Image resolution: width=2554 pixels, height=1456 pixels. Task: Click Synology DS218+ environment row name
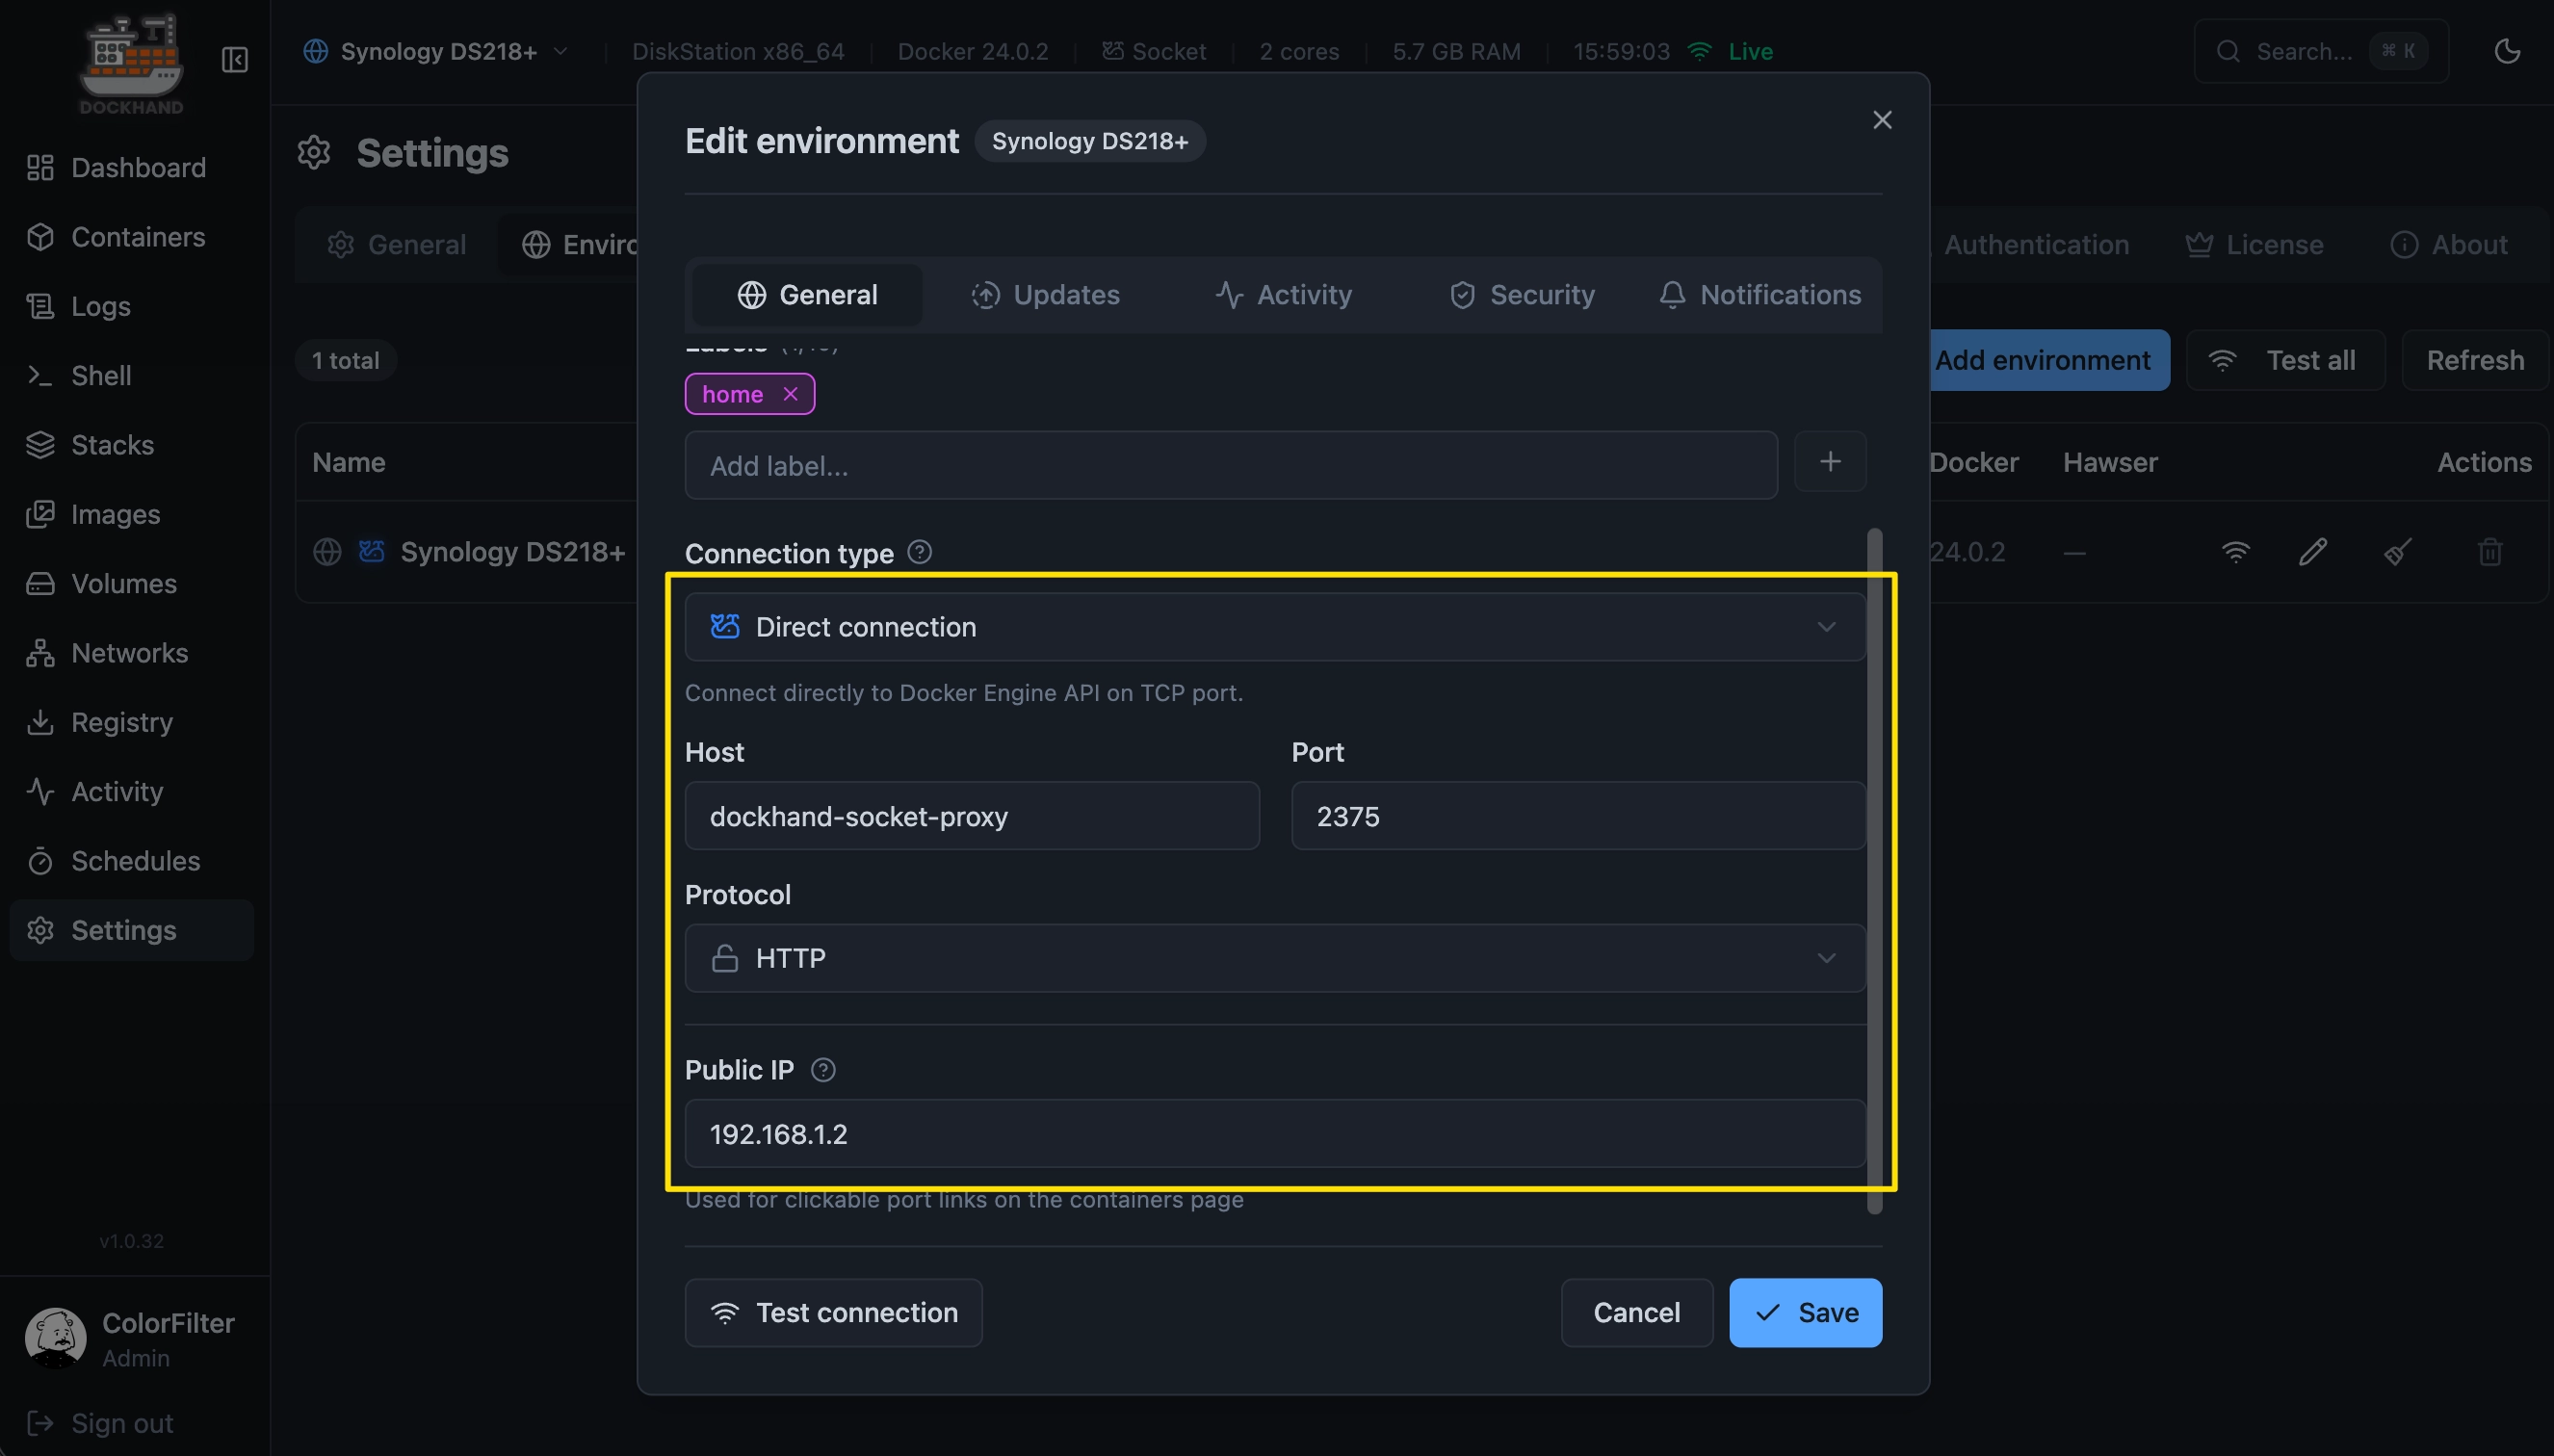(x=513, y=552)
